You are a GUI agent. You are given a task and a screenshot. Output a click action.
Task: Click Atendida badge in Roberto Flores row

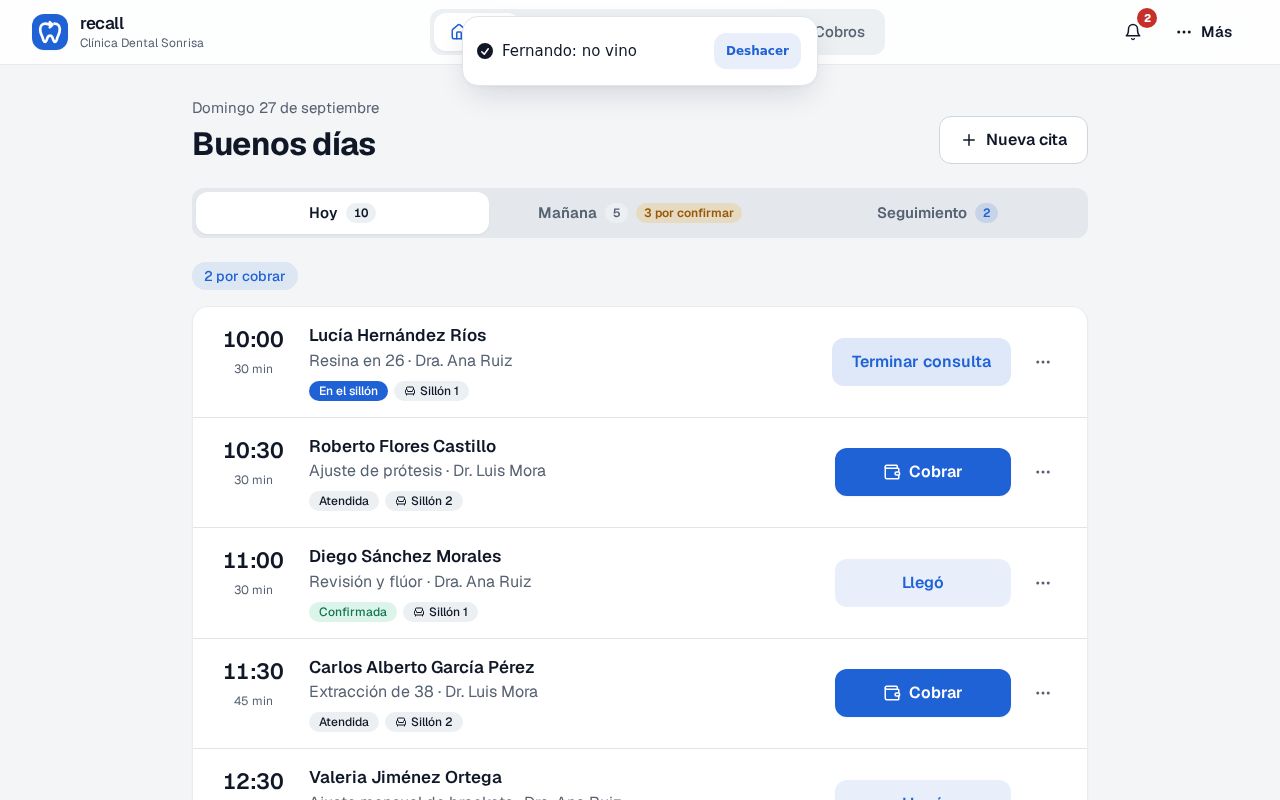tap(344, 501)
